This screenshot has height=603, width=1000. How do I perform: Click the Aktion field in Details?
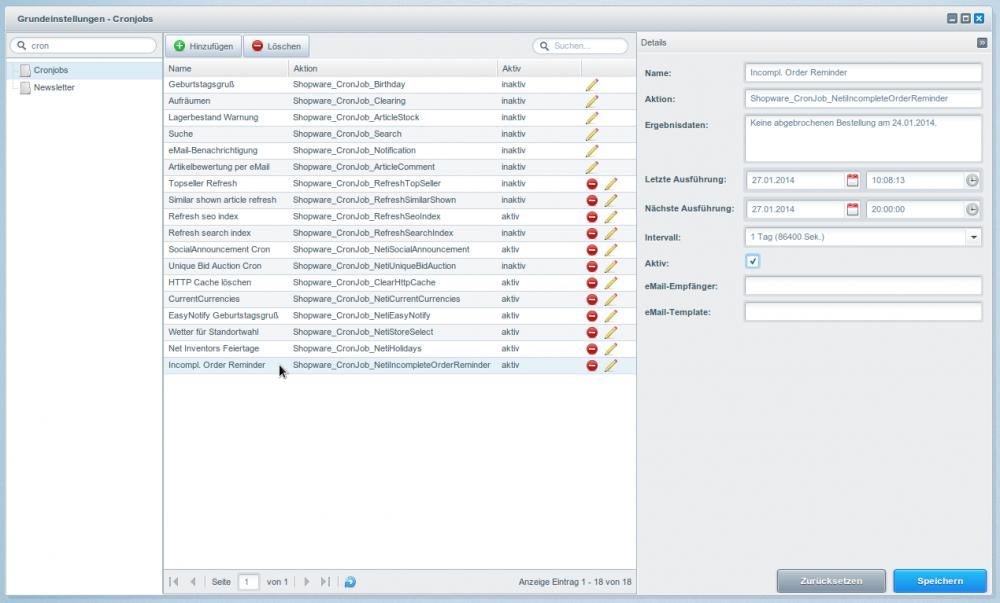click(x=863, y=99)
